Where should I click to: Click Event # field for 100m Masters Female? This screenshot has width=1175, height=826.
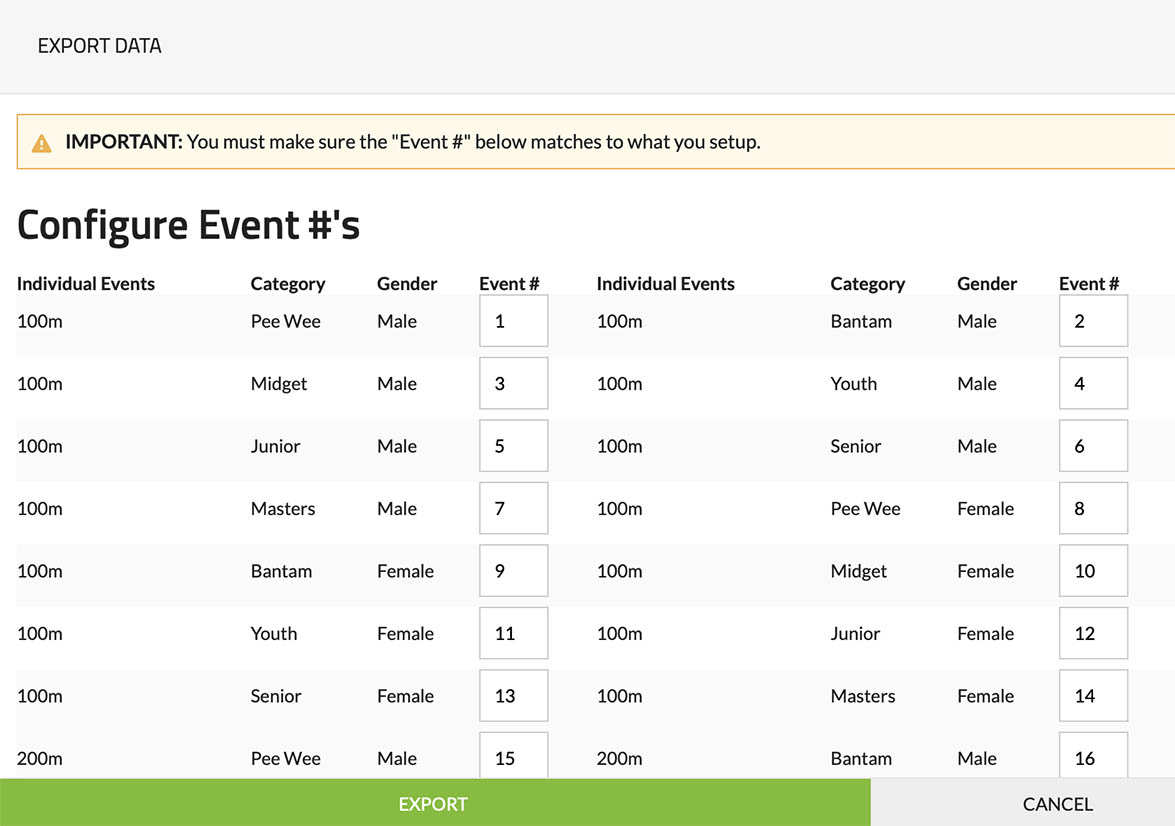pos(1093,696)
